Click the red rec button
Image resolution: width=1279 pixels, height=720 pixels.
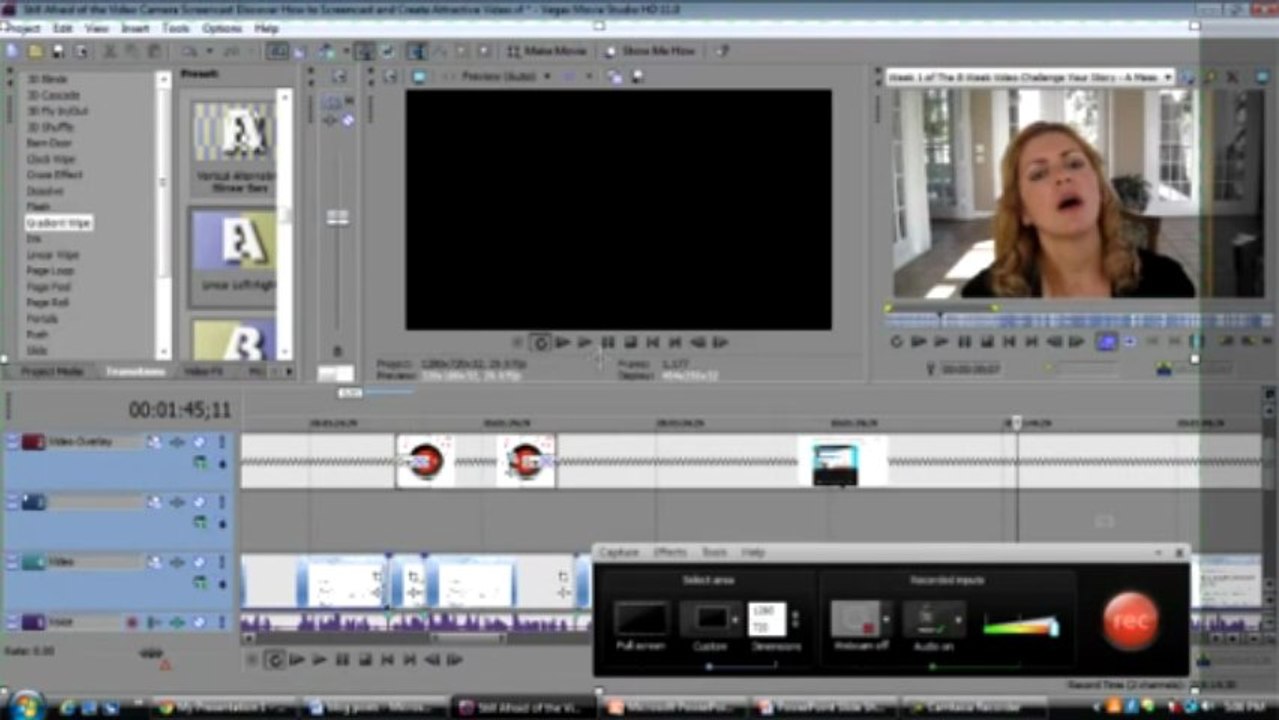(x=1130, y=621)
